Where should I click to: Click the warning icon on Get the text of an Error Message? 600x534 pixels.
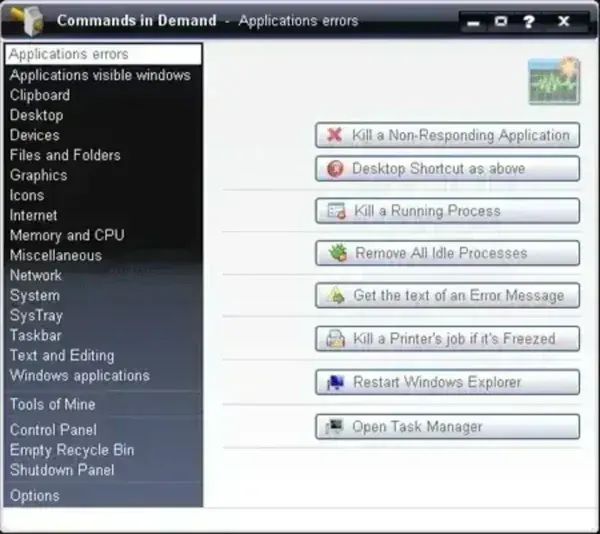click(x=336, y=295)
